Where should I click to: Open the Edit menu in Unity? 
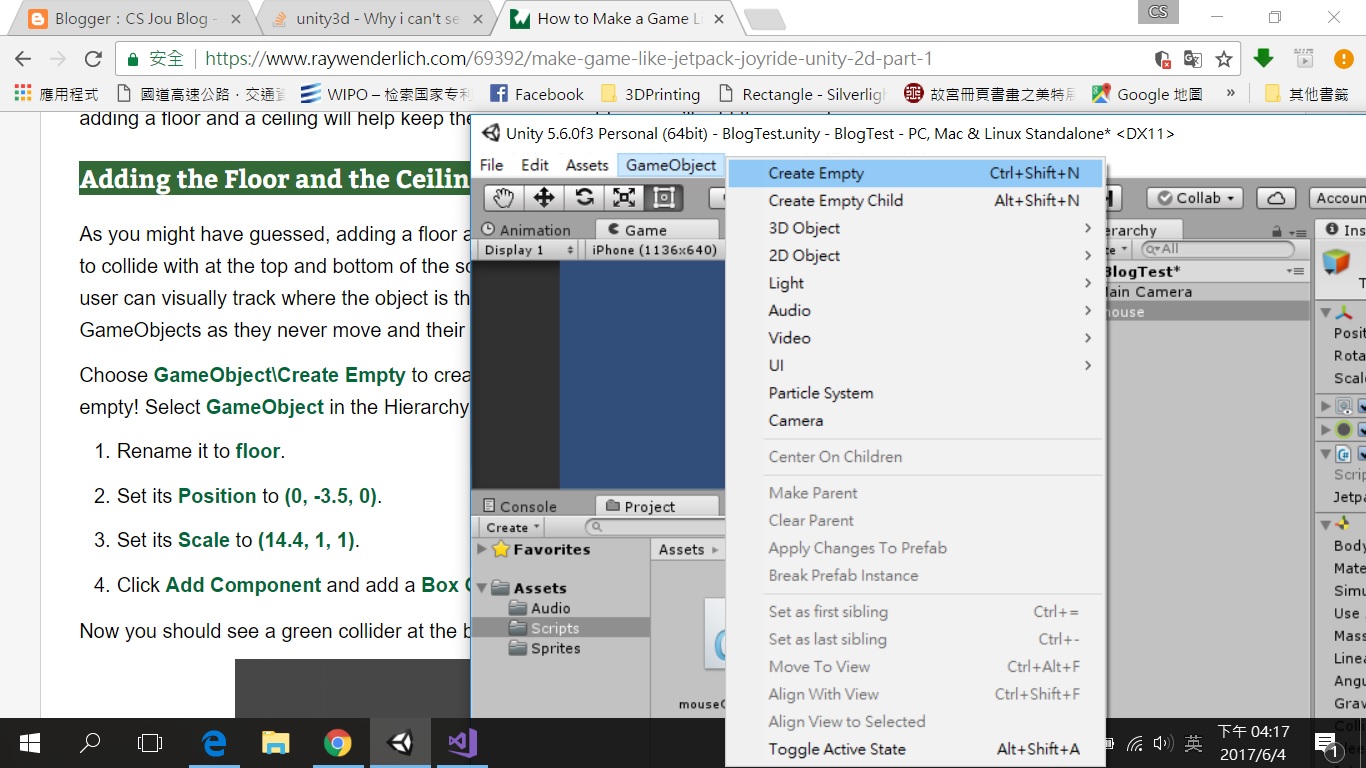(x=535, y=165)
